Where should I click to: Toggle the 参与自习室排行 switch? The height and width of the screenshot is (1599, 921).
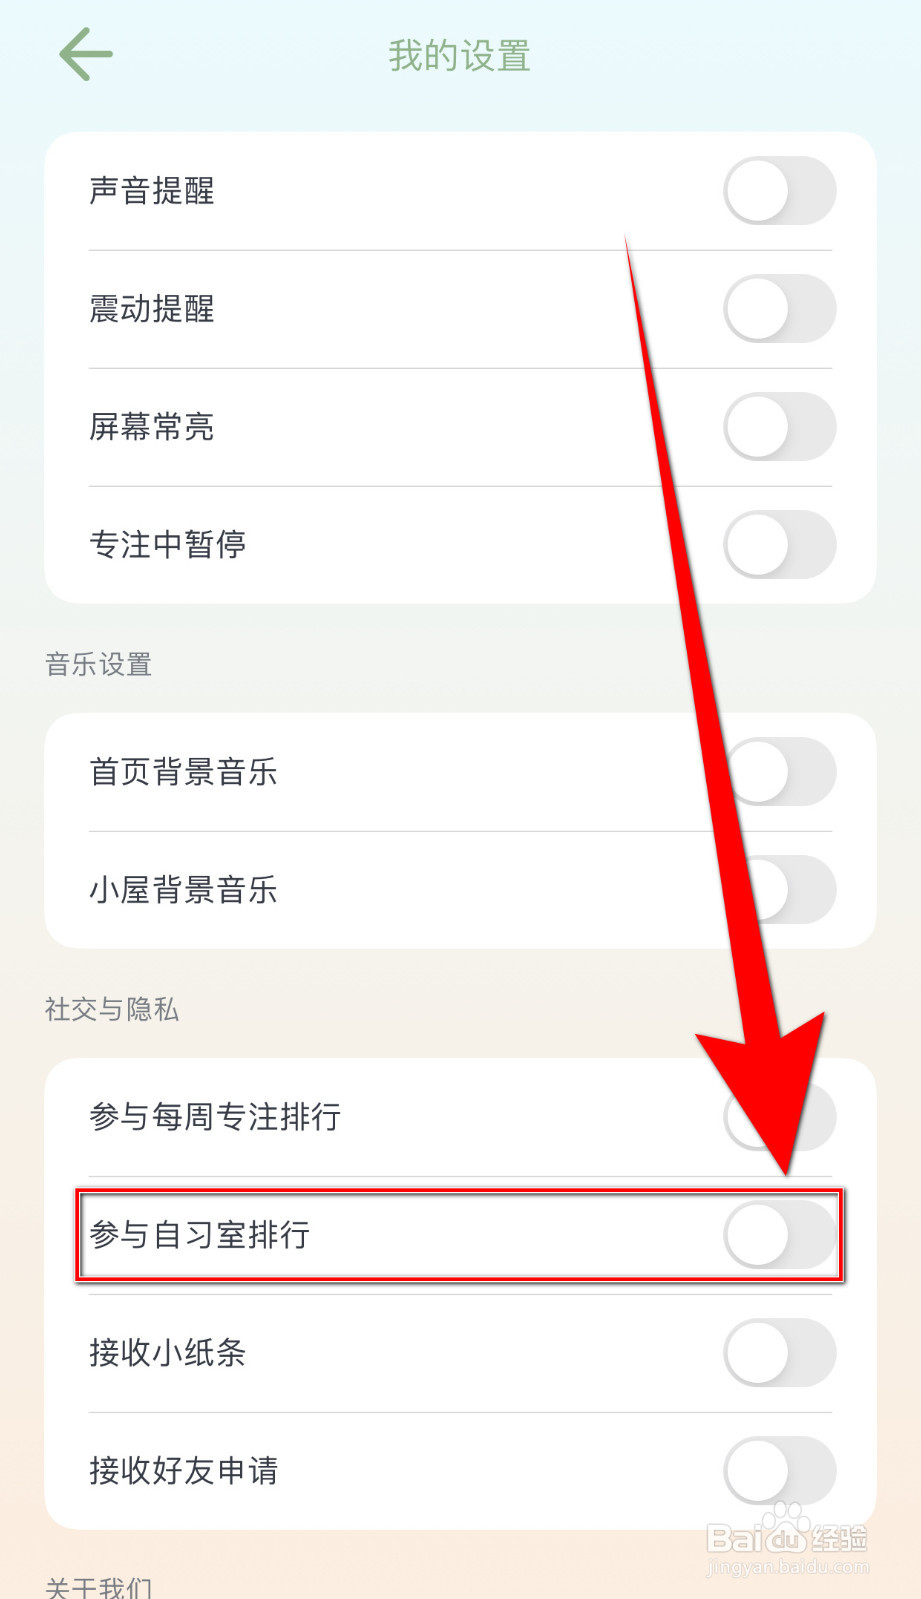tap(780, 1235)
